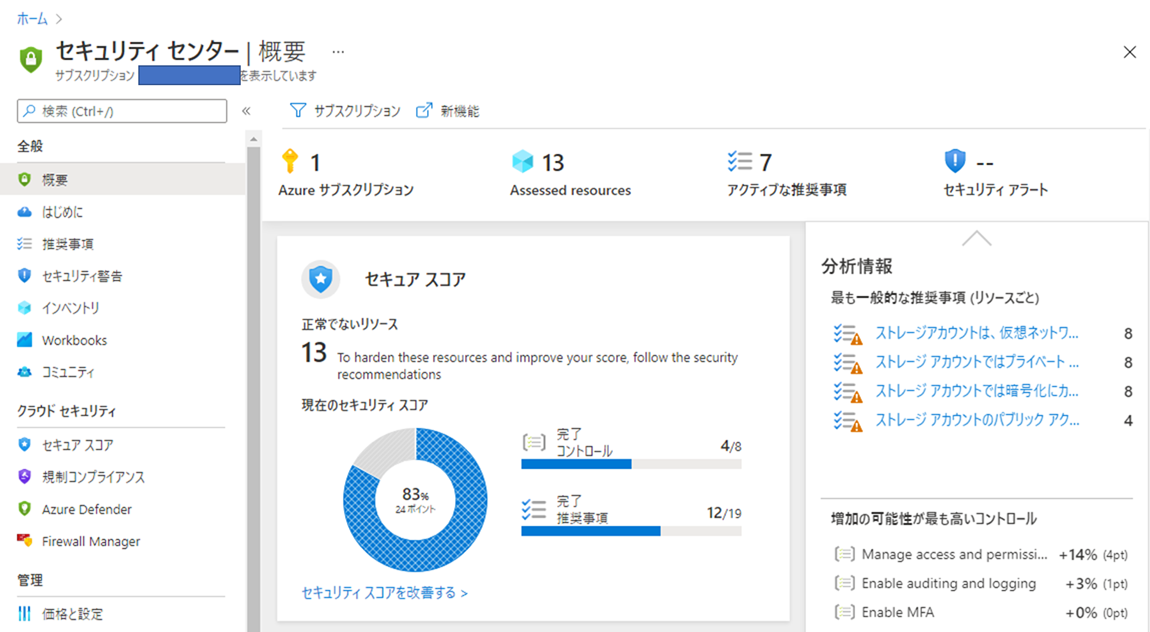Screen dimensions: 1150x632
Task: Click the アクティブな推奨事項 label
Action: click(x=787, y=190)
